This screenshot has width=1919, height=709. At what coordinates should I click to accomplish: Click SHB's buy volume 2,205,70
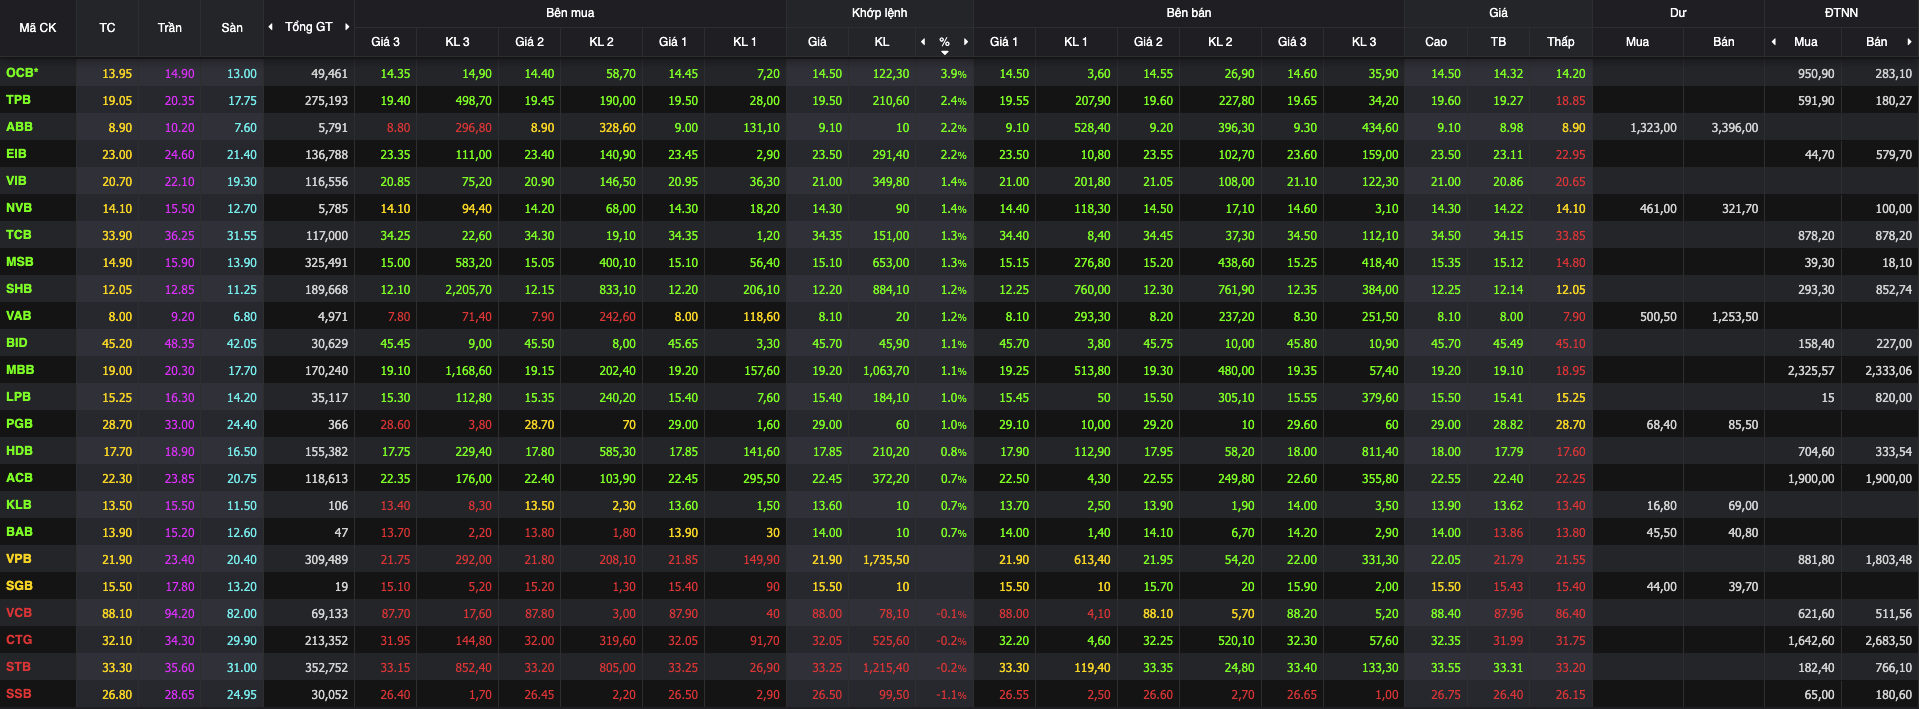pos(468,290)
